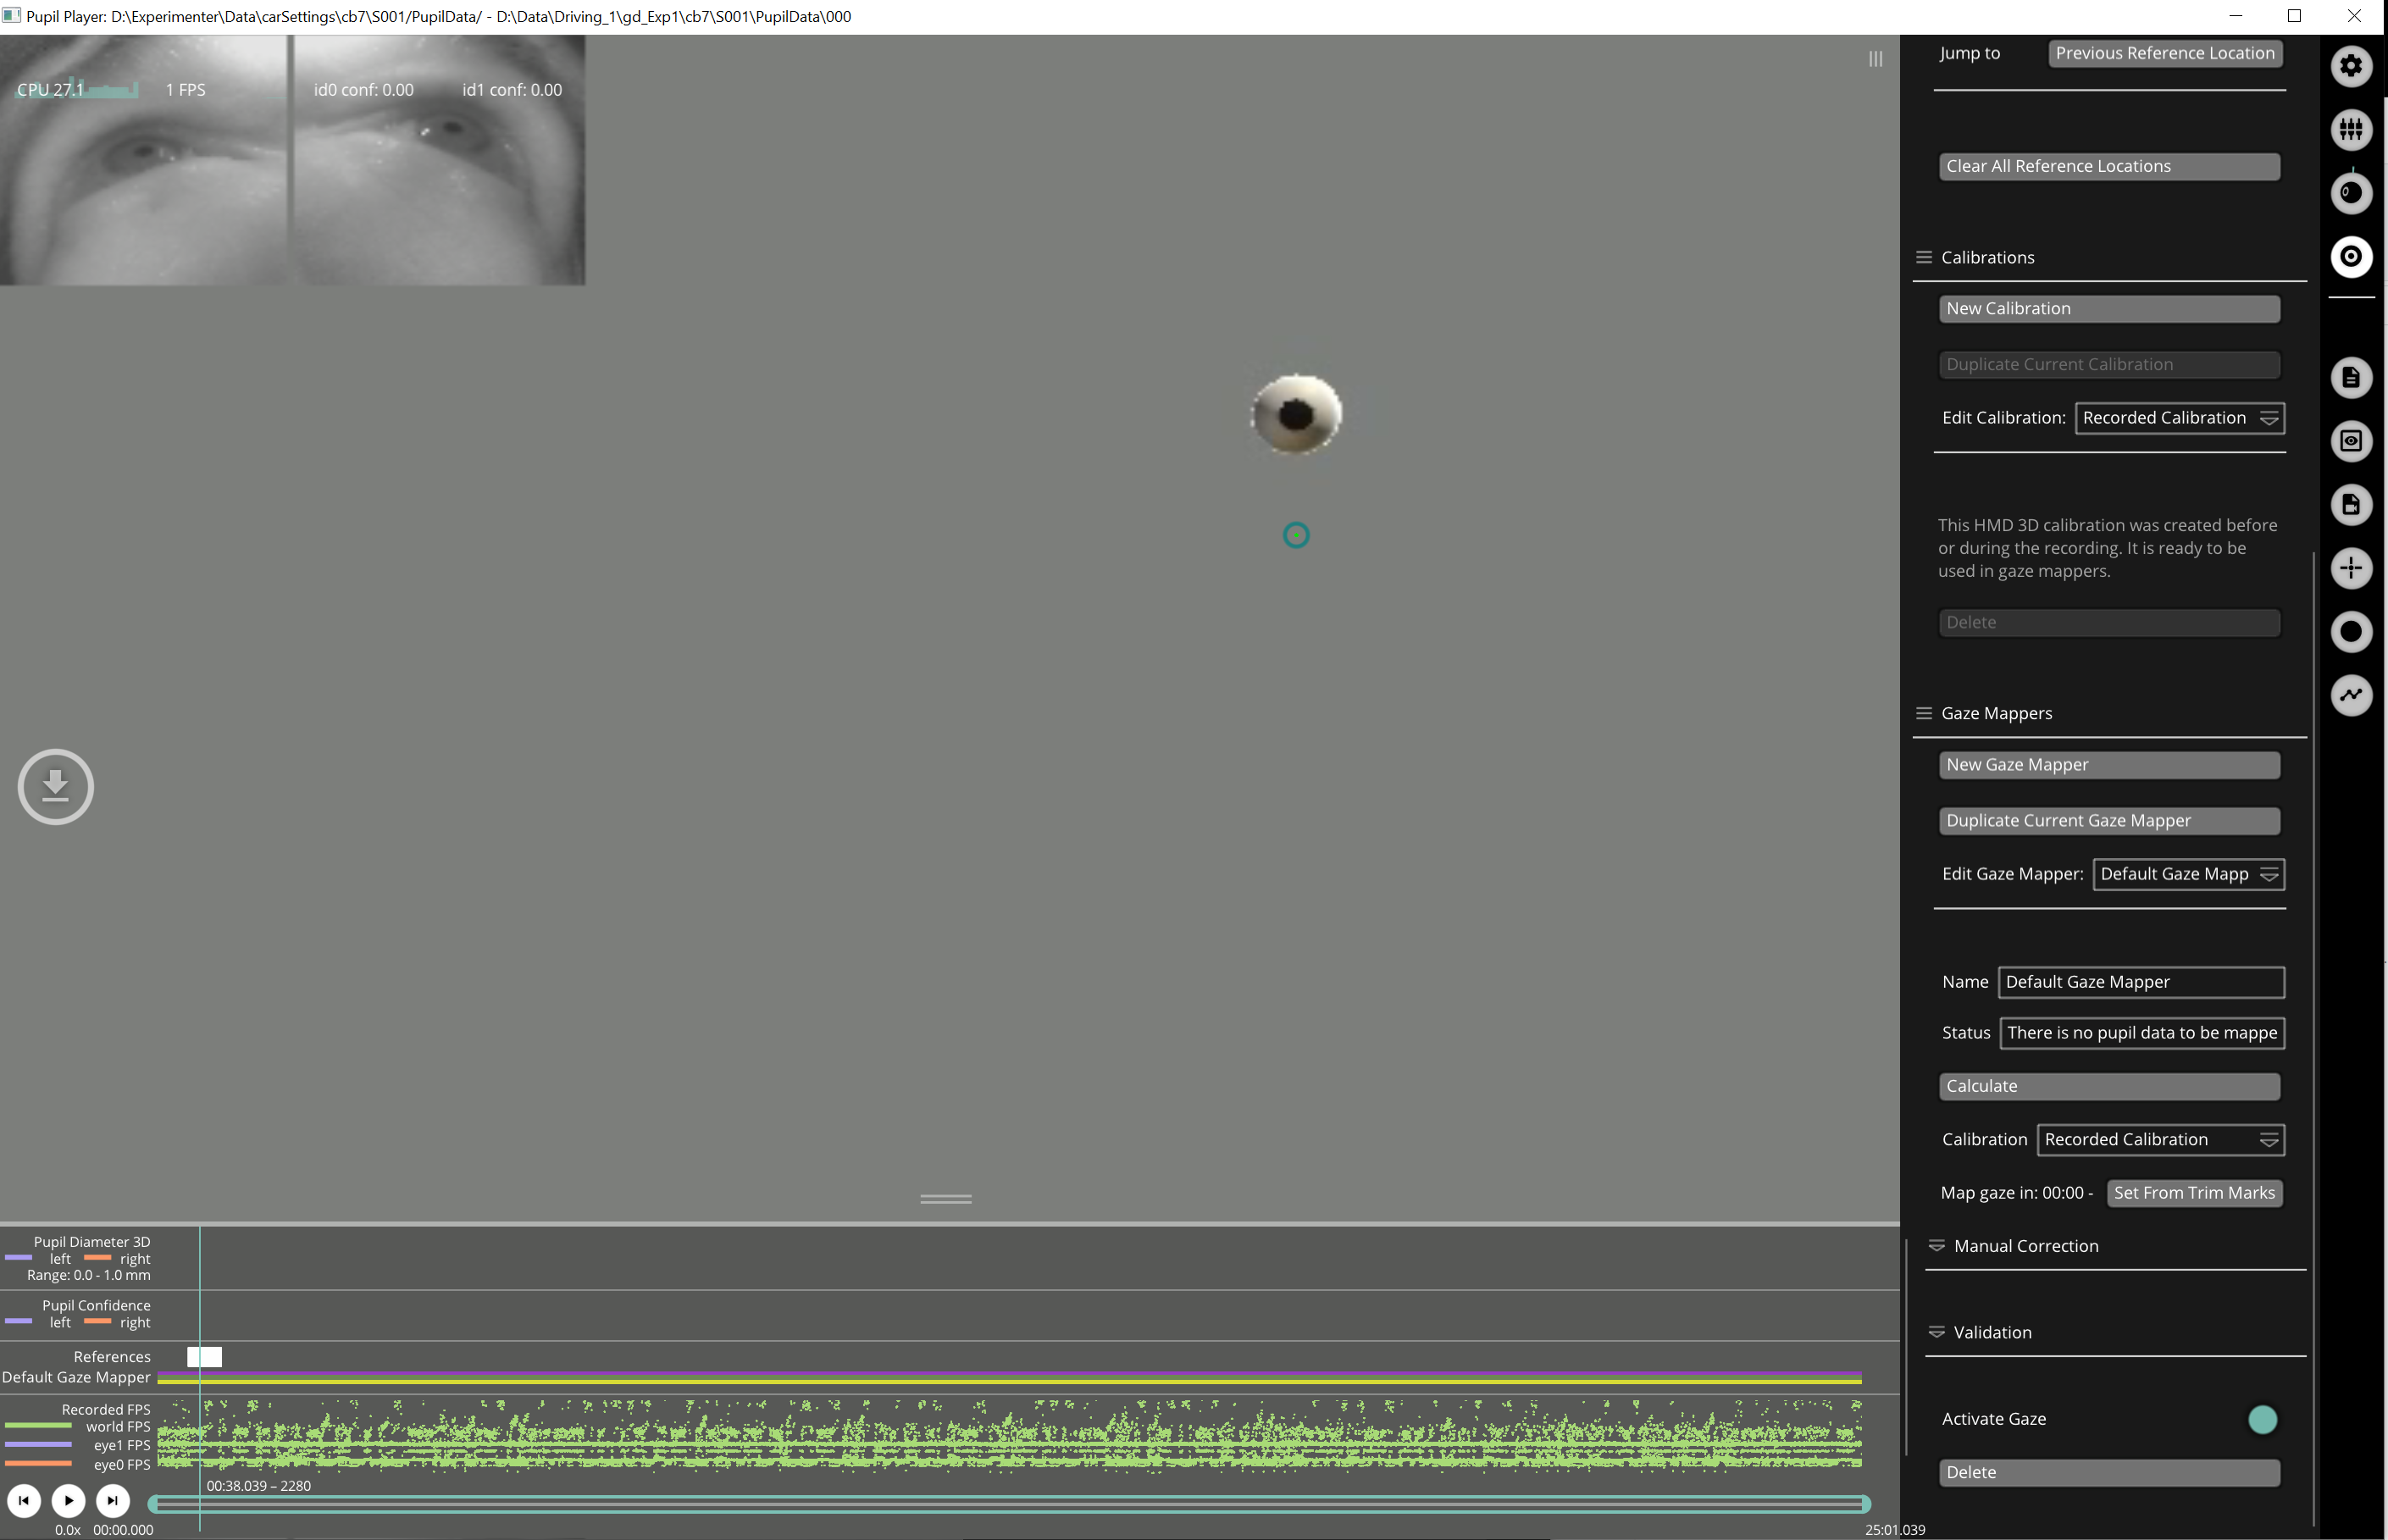This screenshot has height=1540, width=2388.
Task: Start playback with the play button
Action: [x=68, y=1500]
